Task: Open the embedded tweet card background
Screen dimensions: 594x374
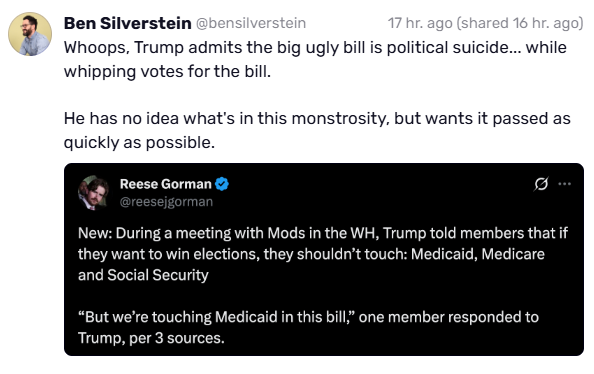Action: pyautogui.click(x=324, y=260)
